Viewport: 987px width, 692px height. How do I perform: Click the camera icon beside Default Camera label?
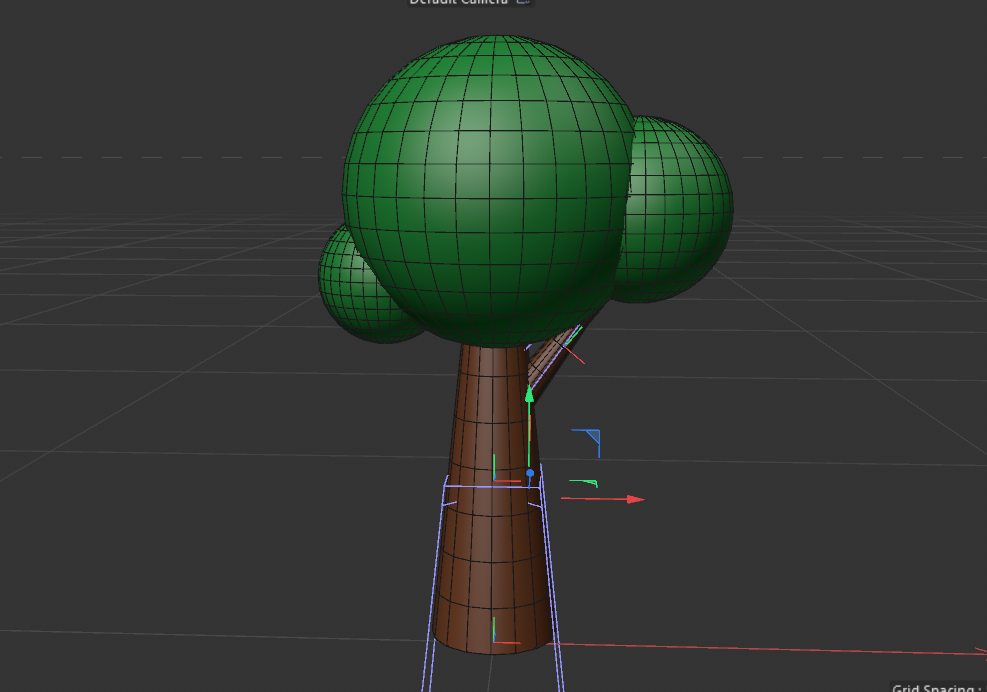[x=522, y=2]
